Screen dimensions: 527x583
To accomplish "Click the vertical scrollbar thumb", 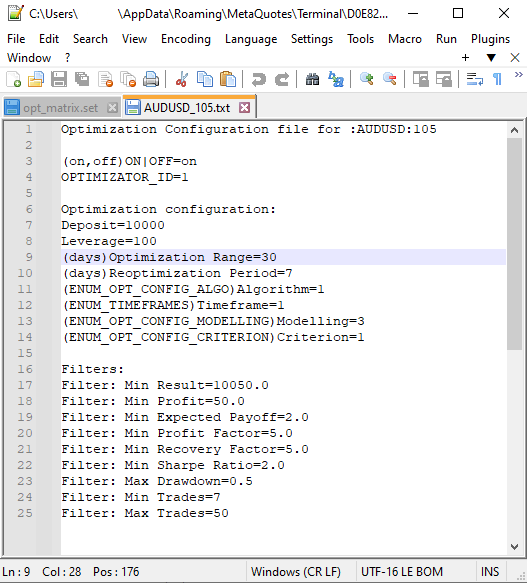I will (x=514, y=244).
